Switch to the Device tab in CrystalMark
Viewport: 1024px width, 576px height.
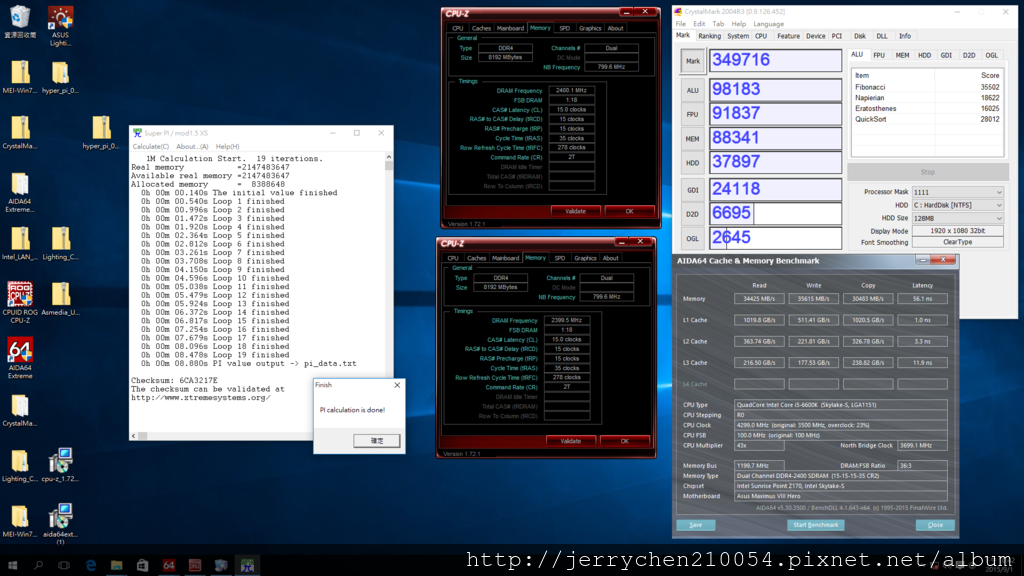click(816, 37)
